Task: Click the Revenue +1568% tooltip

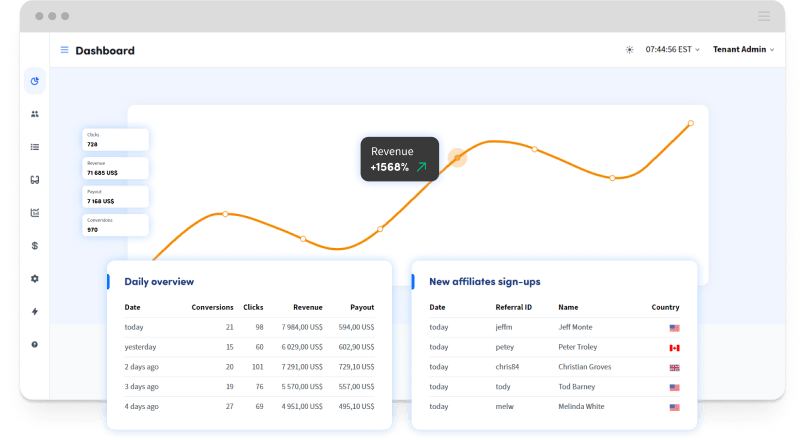Action: (x=399, y=159)
